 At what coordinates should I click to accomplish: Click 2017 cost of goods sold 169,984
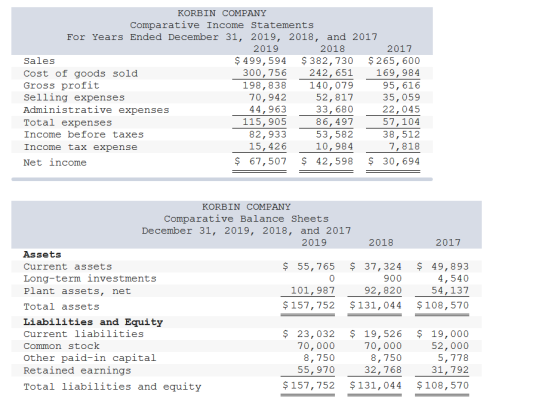(398, 73)
